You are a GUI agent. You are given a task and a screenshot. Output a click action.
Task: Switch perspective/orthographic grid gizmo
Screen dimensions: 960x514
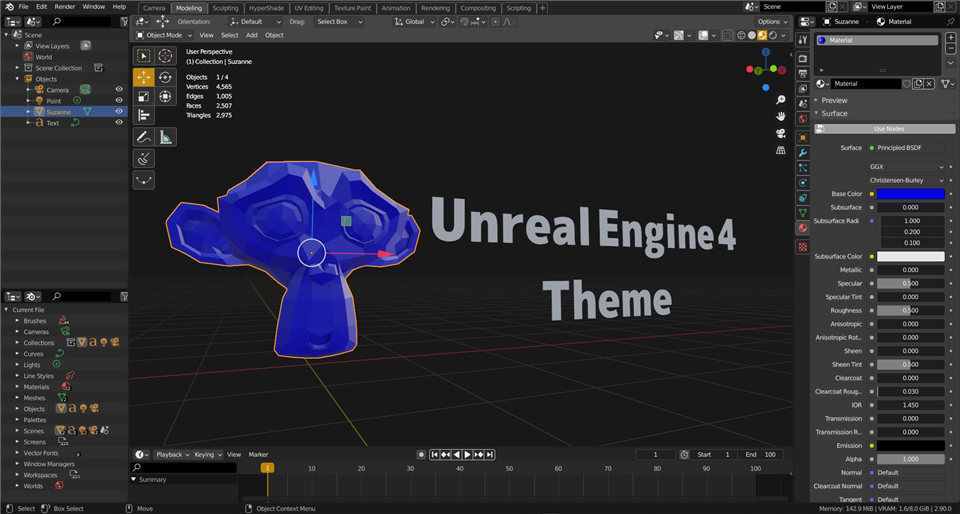(x=781, y=150)
